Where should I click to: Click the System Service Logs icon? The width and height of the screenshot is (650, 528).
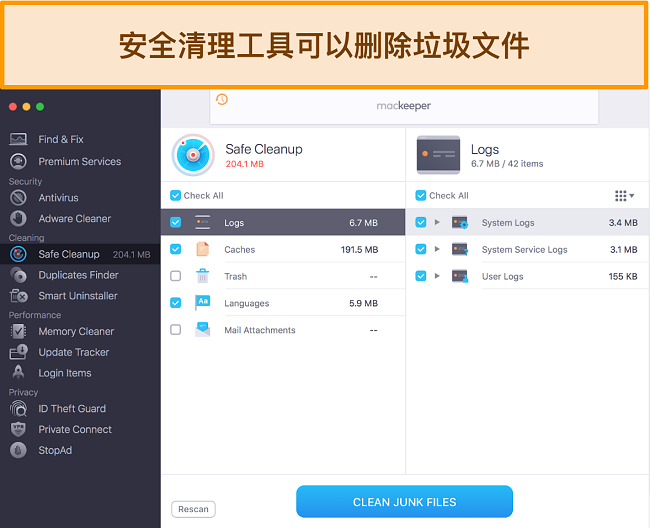[460, 249]
